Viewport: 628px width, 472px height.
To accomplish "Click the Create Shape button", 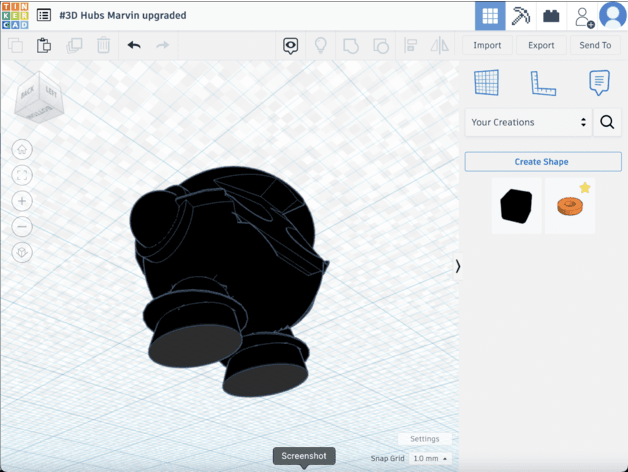I will (x=543, y=162).
